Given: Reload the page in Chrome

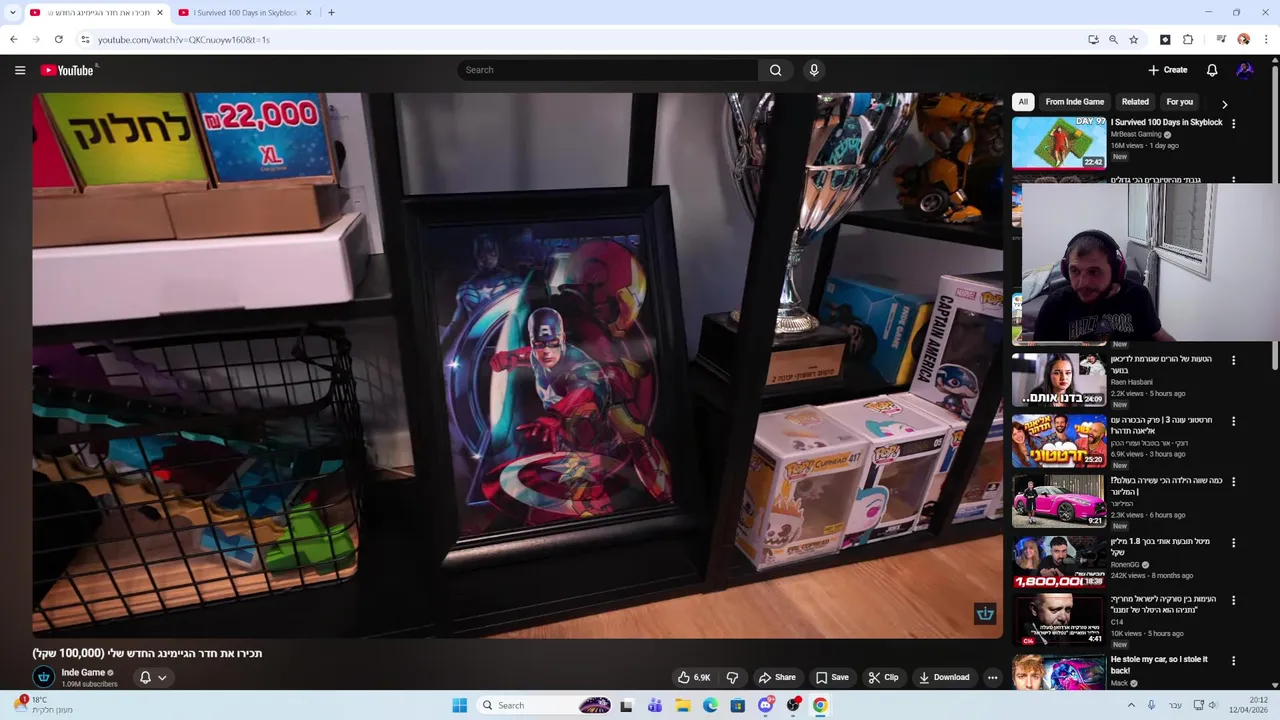Looking at the screenshot, I should coord(59,39).
